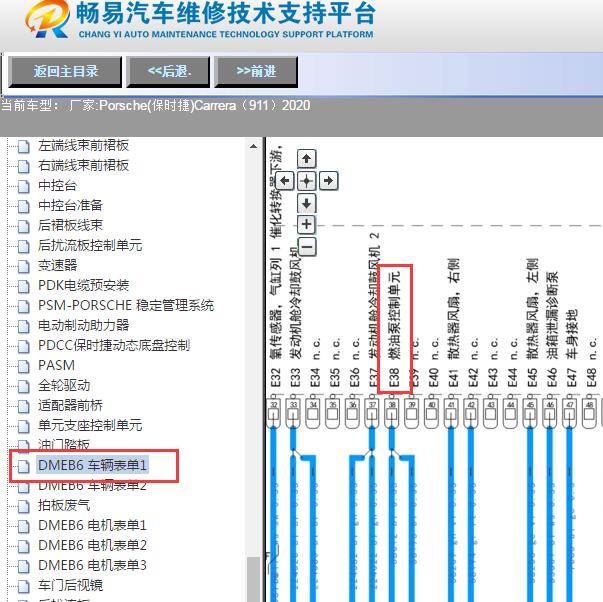The width and height of the screenshot is (603, 602).
Task: Click connector pin 32 in diagram
Action: (273, 414)
